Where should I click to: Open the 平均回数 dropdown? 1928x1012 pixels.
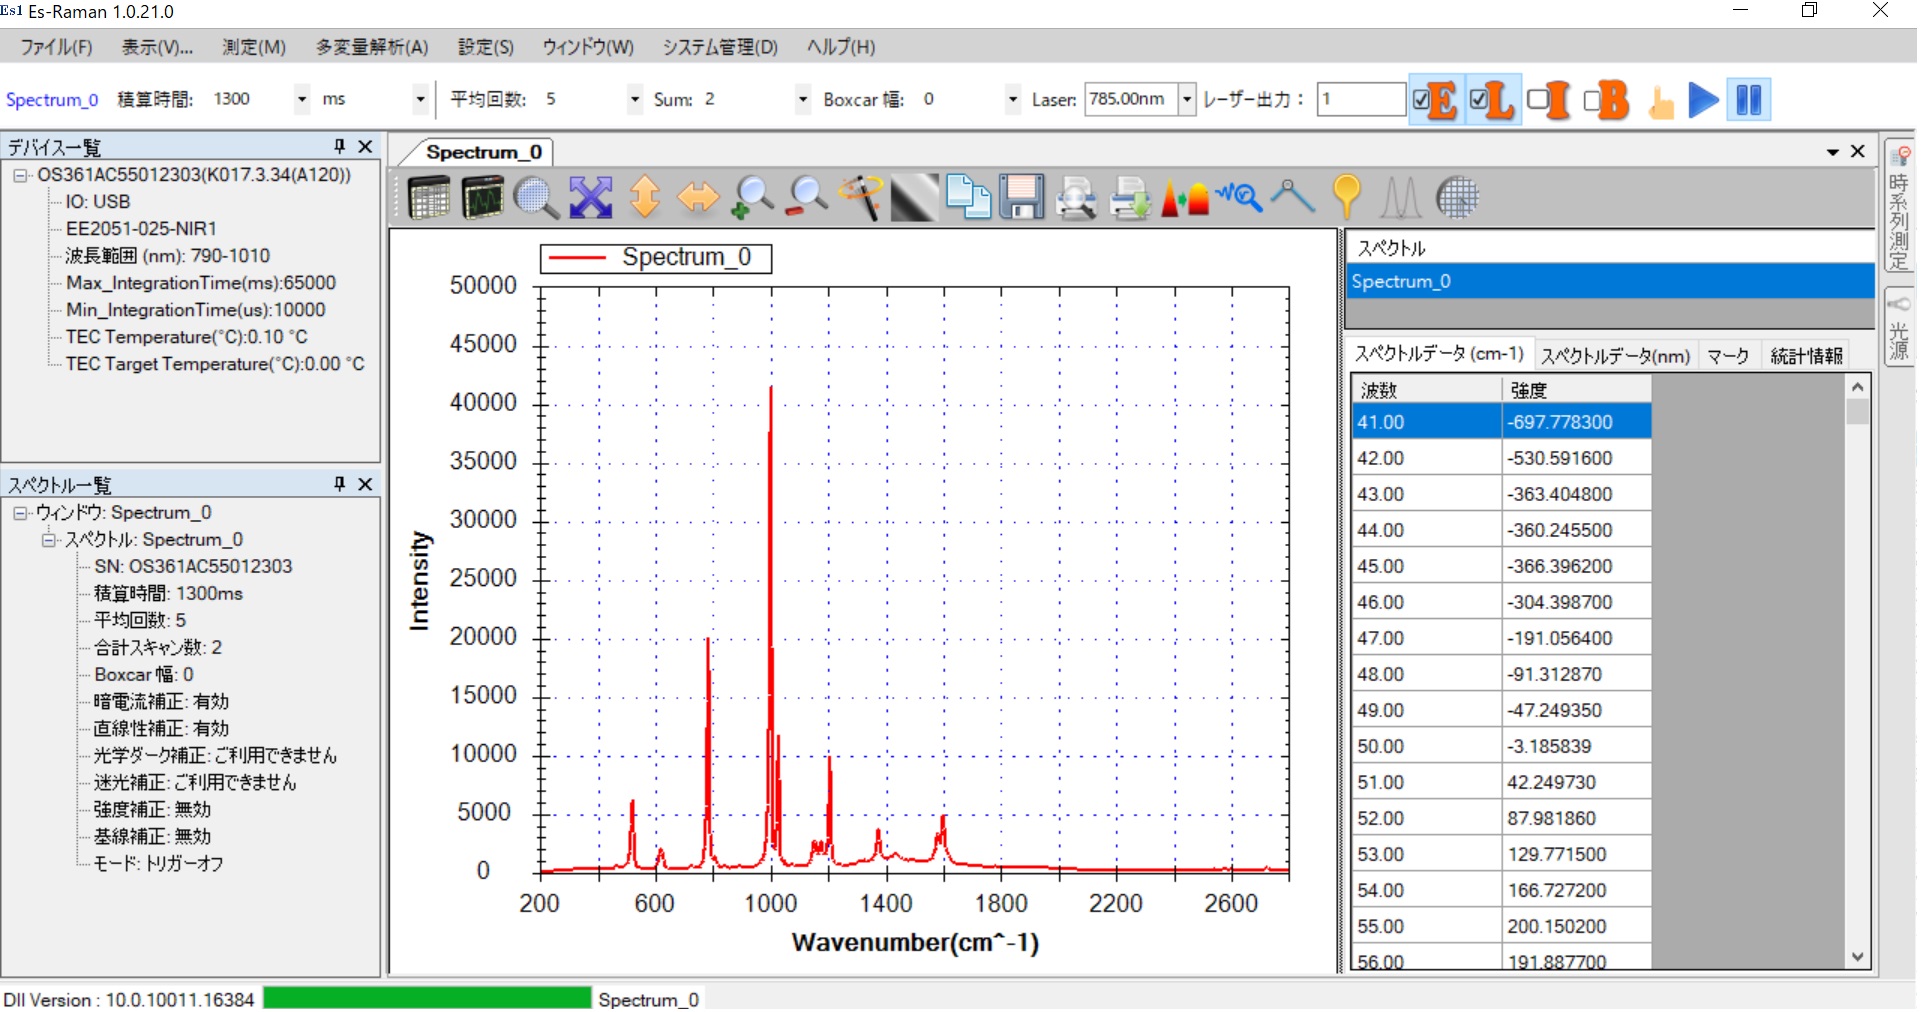click(x=634, y=100)
